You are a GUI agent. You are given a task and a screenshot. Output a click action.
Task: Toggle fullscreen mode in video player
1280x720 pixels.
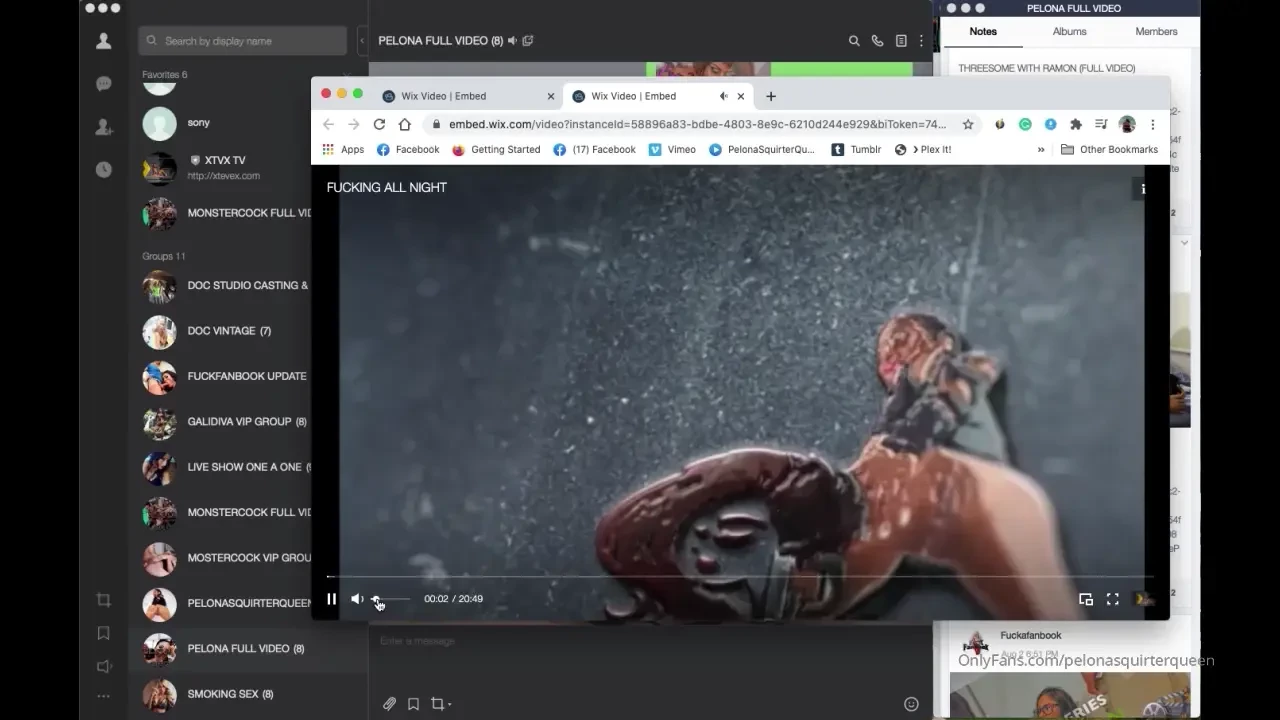[1112, 599]
